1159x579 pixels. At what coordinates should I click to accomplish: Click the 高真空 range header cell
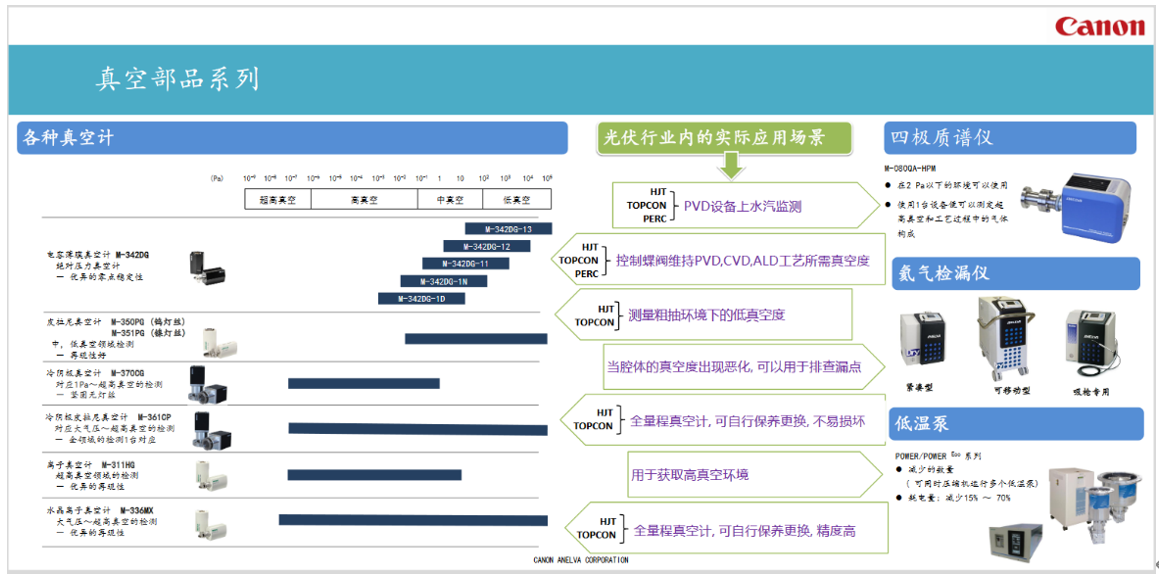tap(364, 200)
